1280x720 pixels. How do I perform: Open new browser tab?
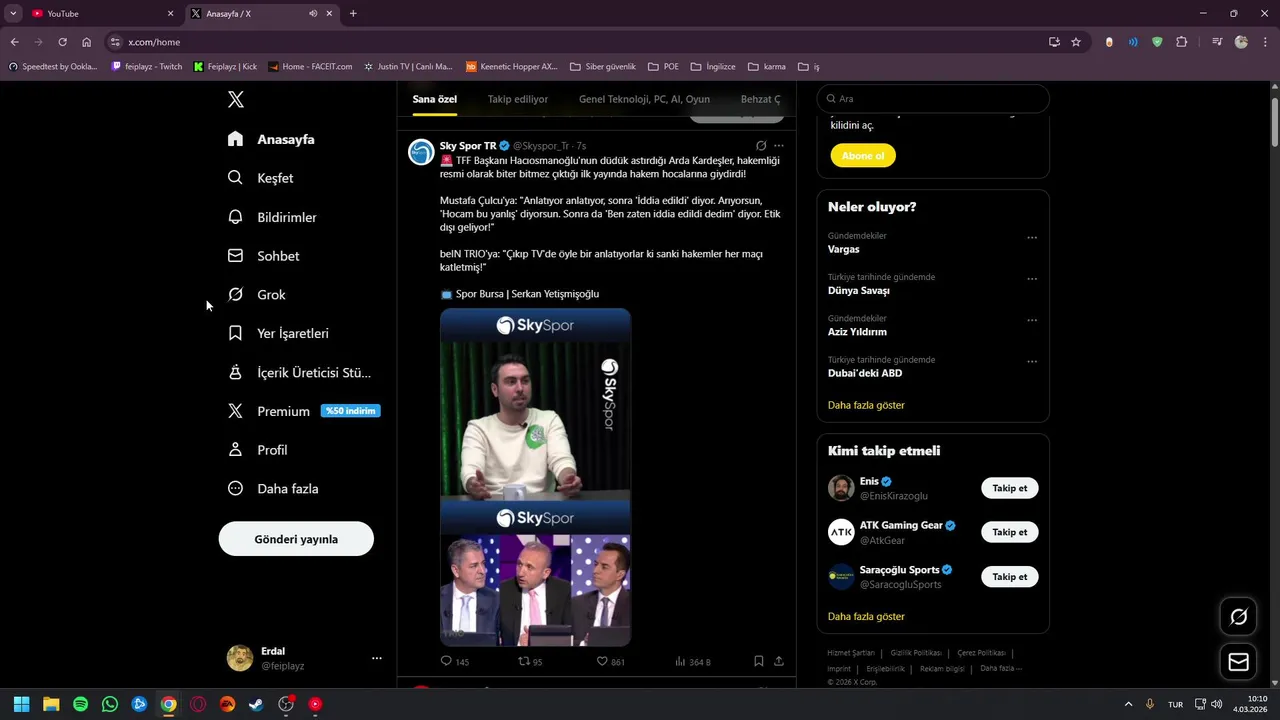(353, 13)
